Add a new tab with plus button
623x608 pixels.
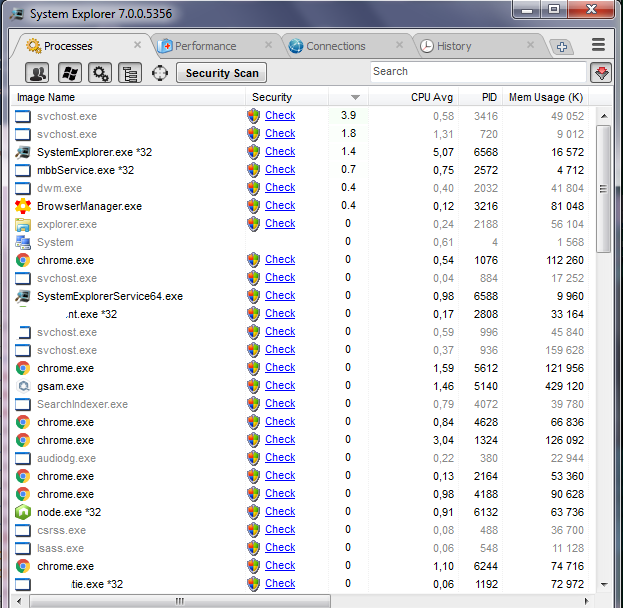561,47
